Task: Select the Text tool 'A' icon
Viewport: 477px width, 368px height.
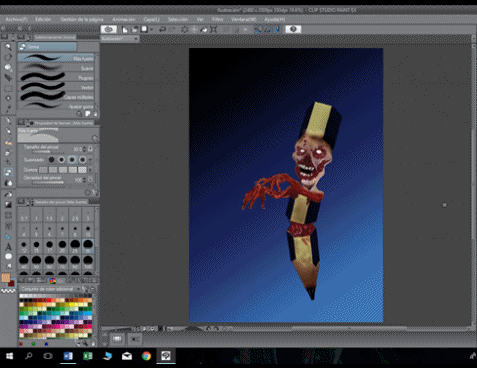Action: point(8,247)
